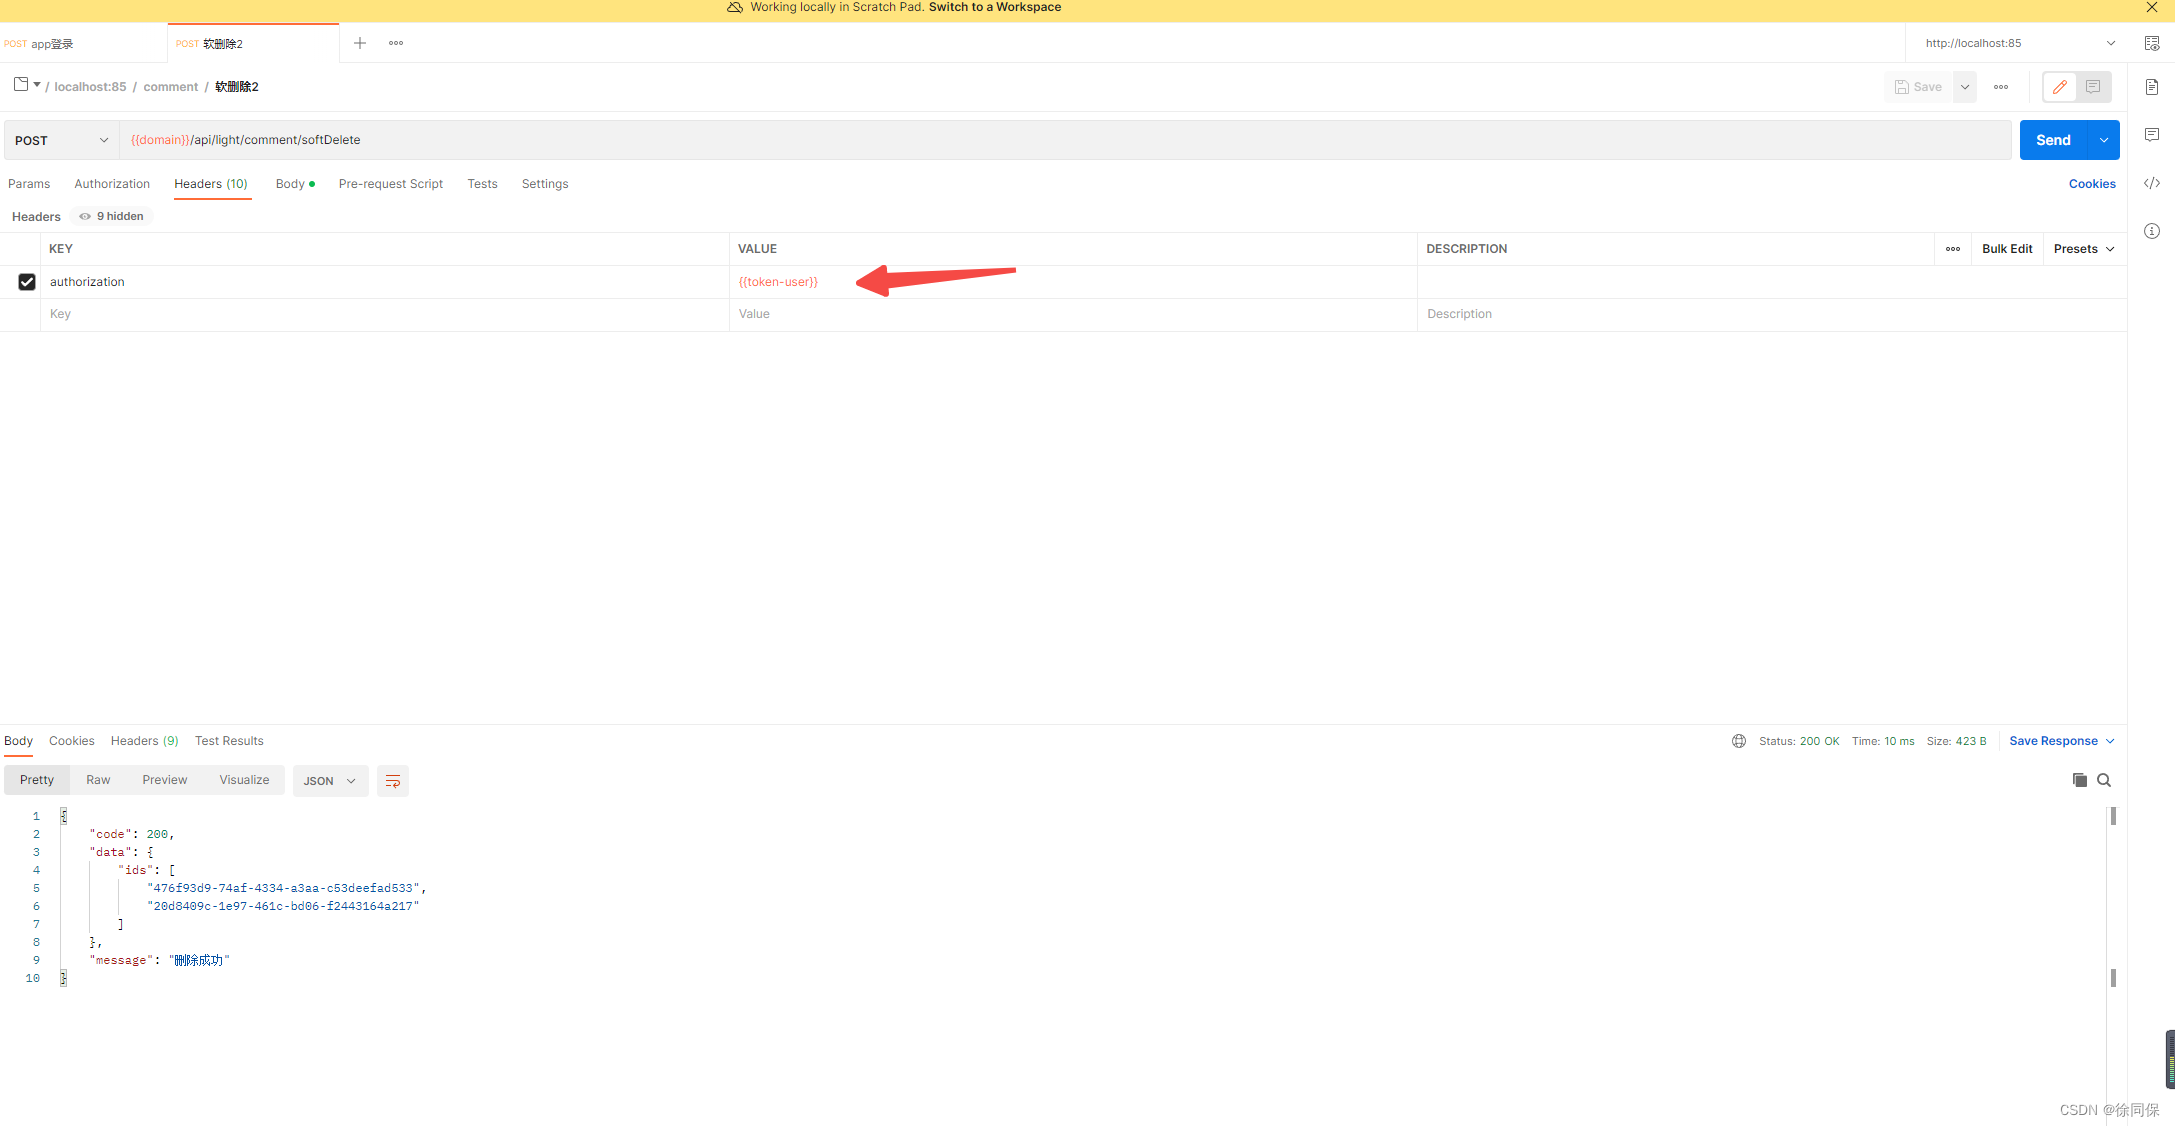Viewport: 2175px width, 1126px height.
Task: Open the Documentation panel in right sidebar
Action: pyautogui.click(x=2152, y=87)
